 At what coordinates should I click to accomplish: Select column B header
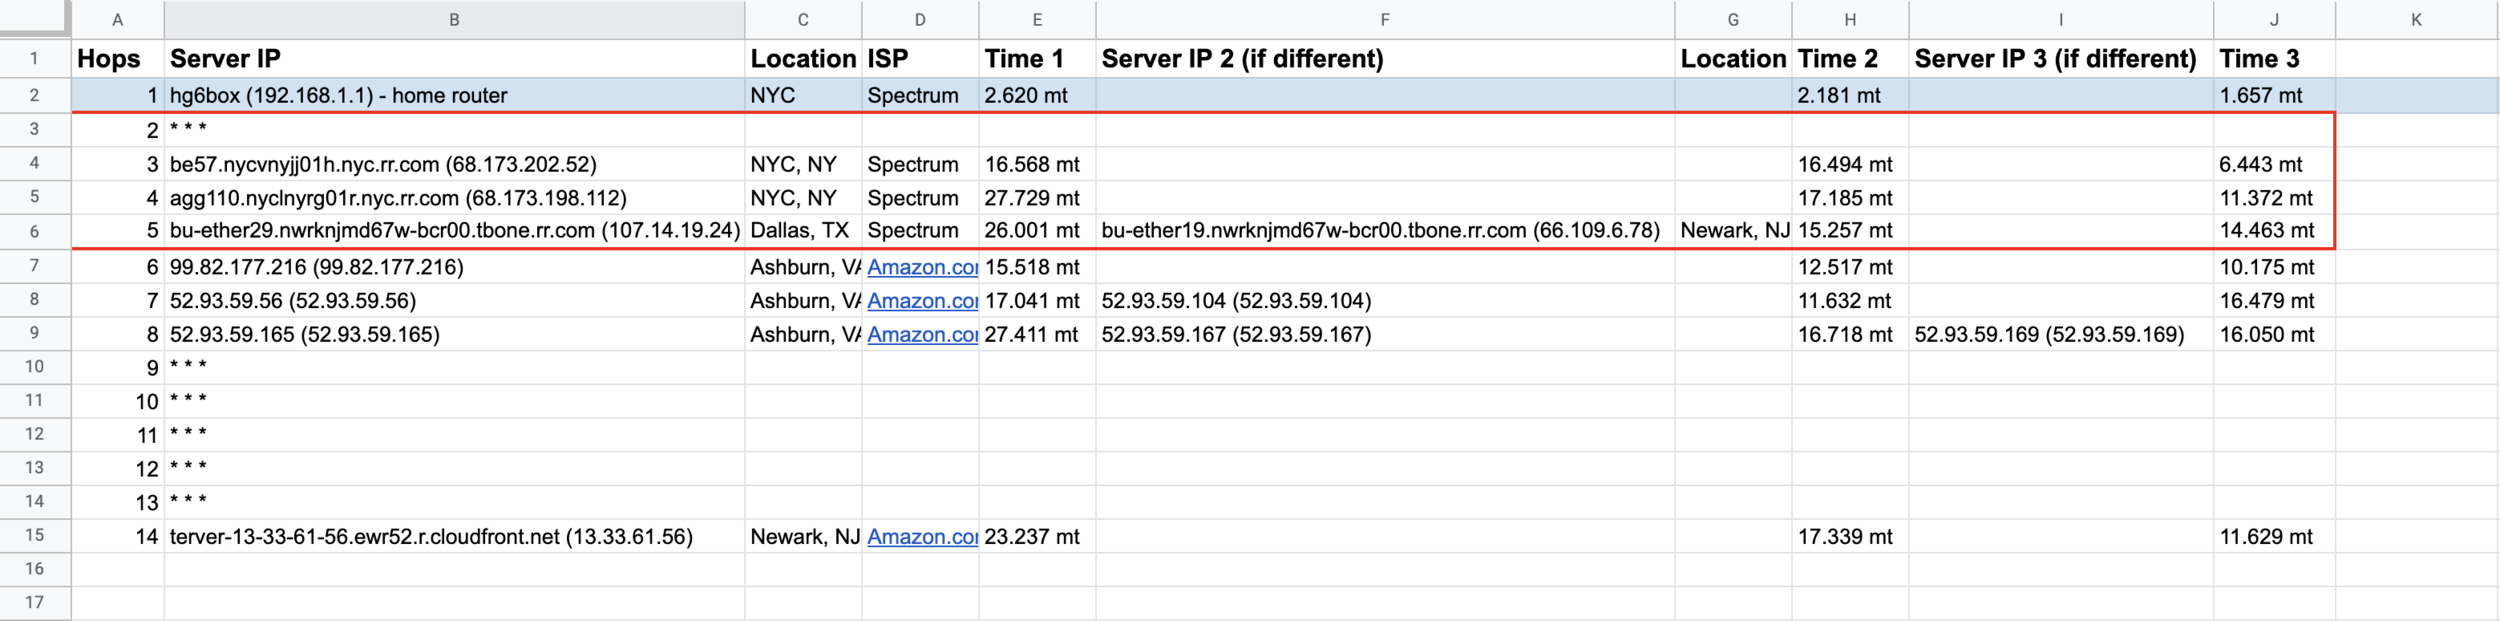coord(454,20)
